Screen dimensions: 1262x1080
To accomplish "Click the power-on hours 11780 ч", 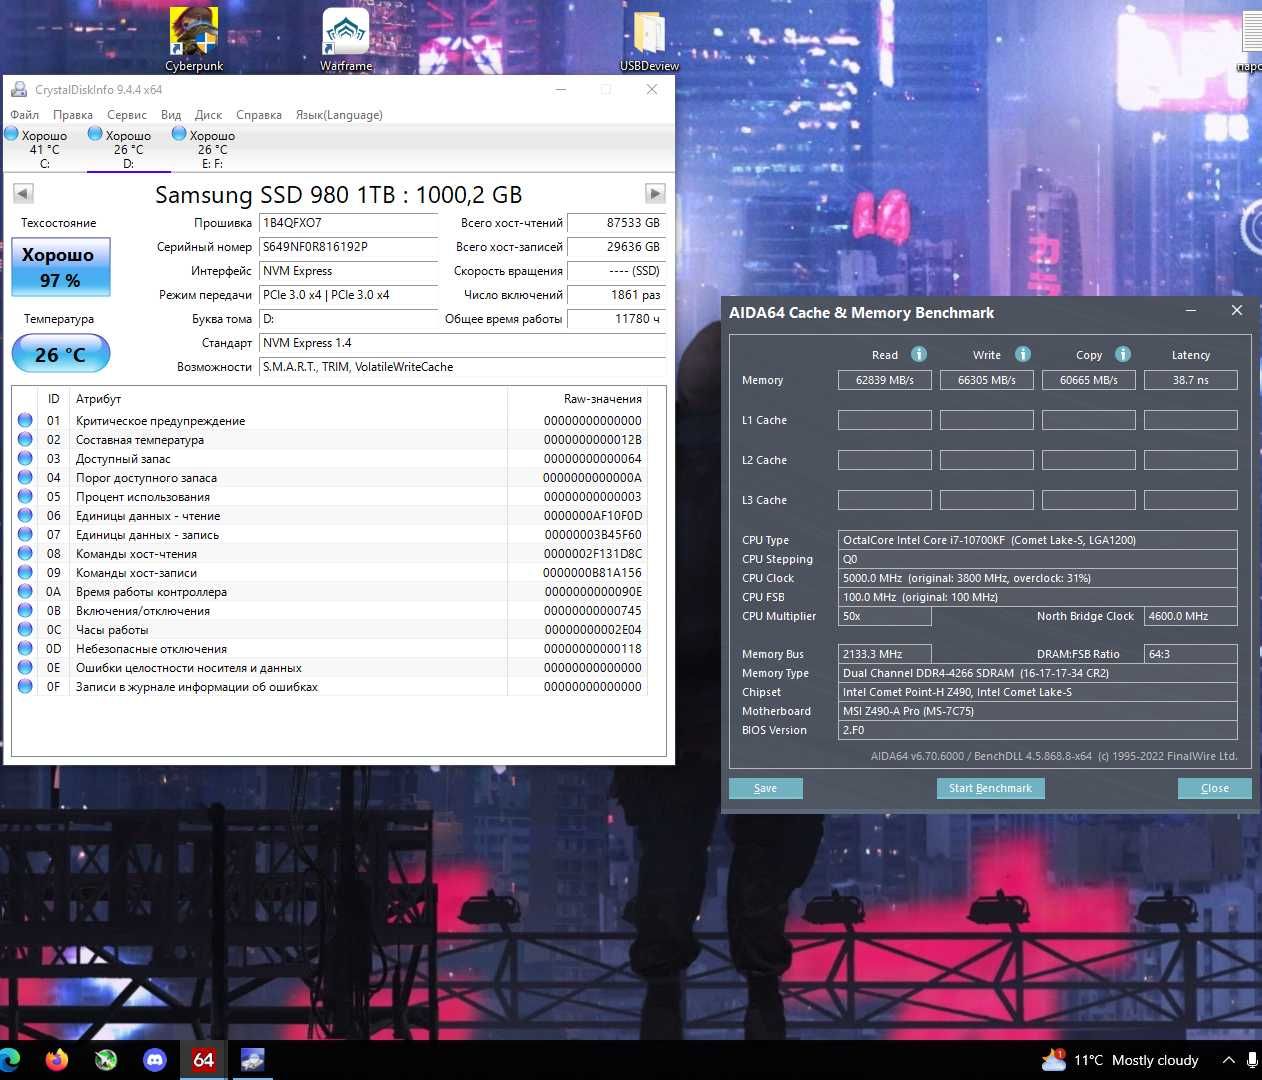I will point(616,319).
